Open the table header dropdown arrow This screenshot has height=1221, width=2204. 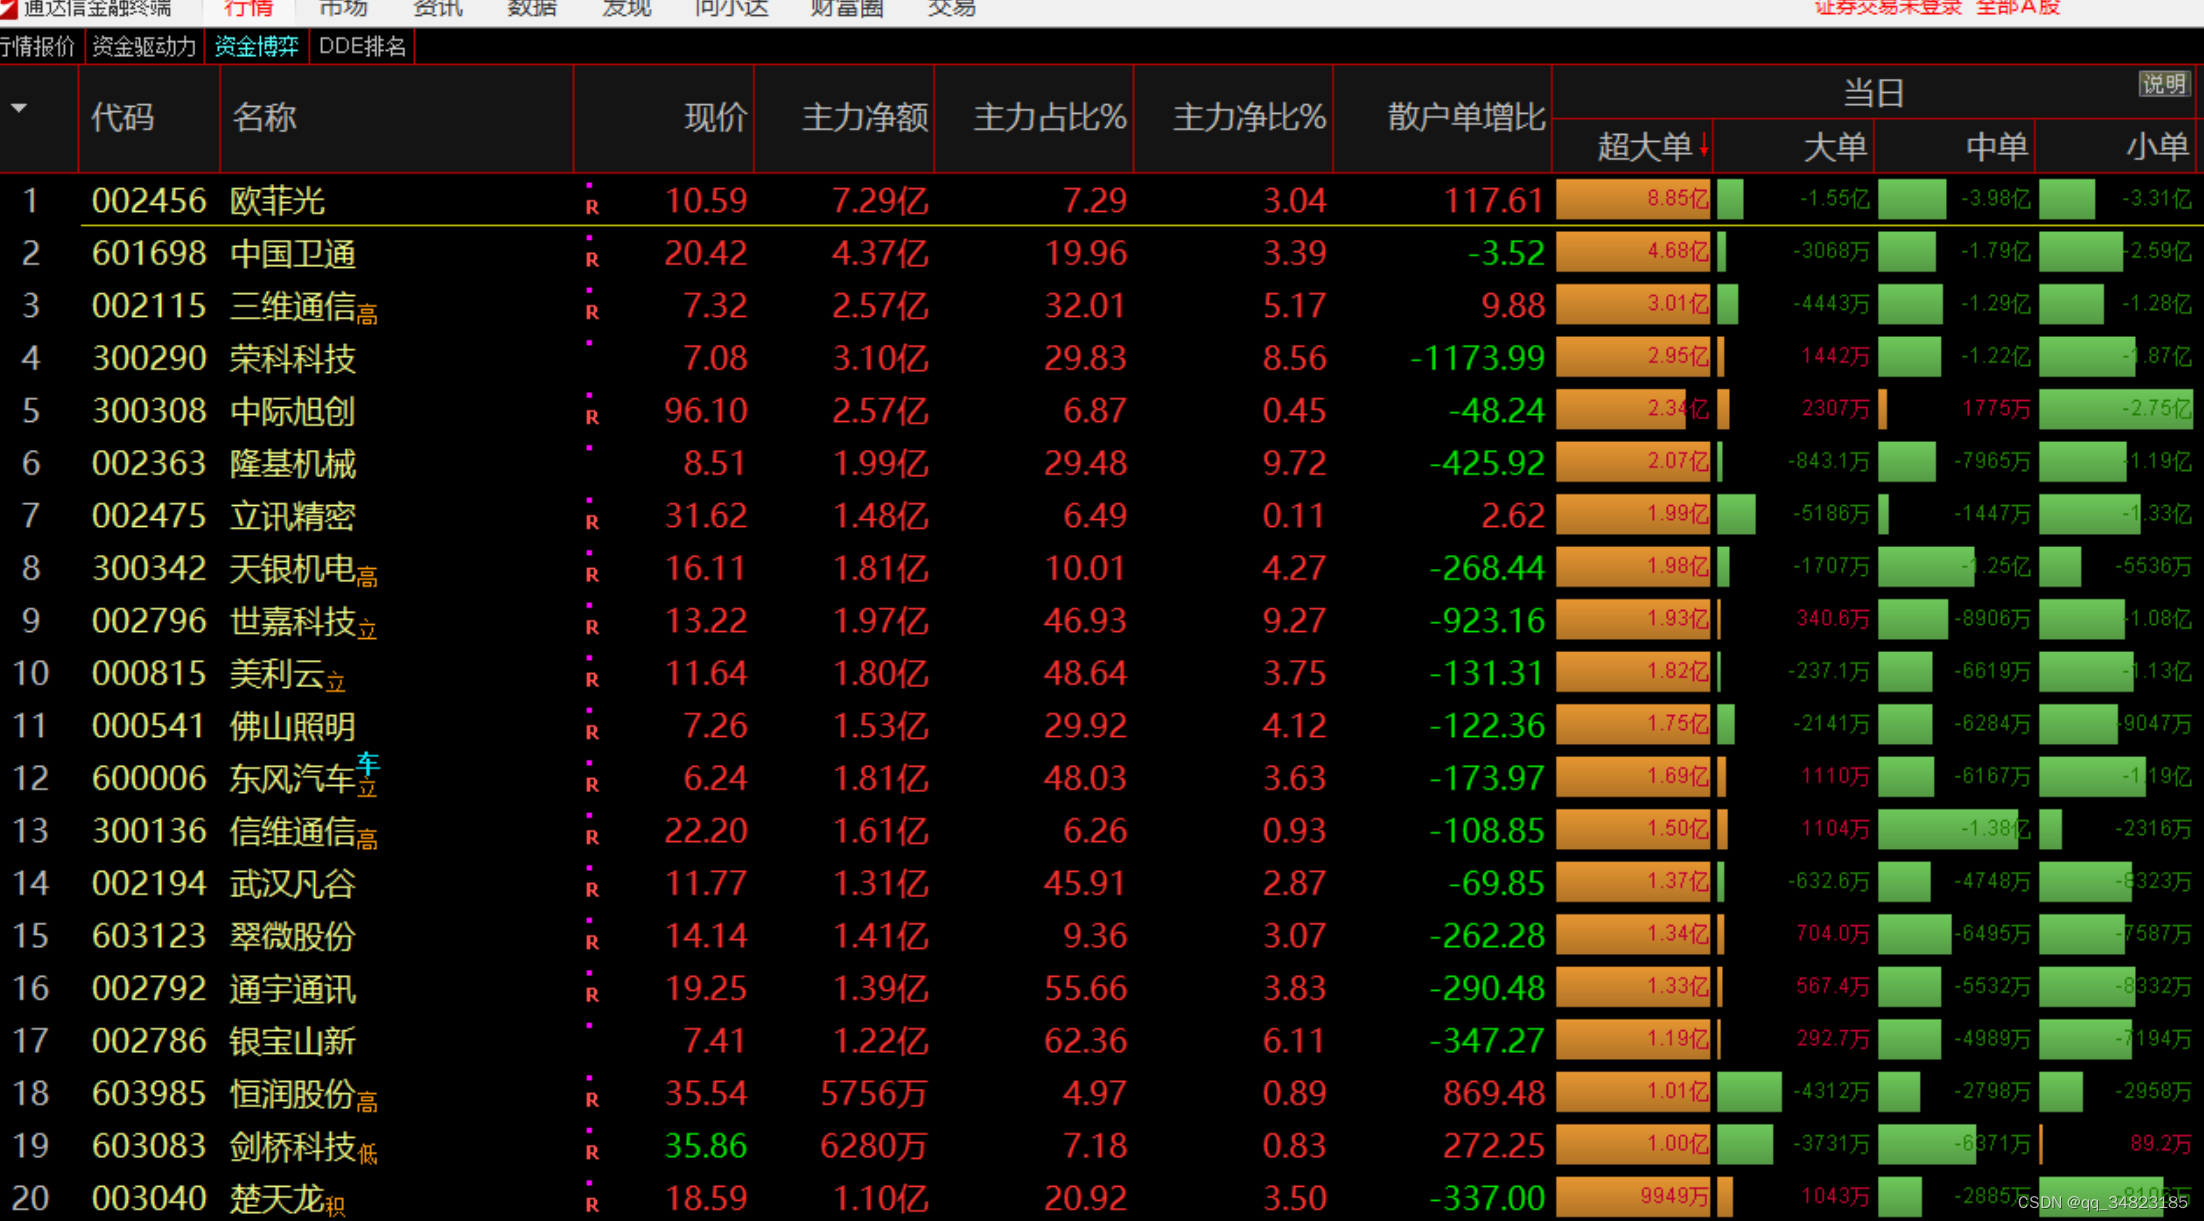pyautogui.click(x=19, y=108)
